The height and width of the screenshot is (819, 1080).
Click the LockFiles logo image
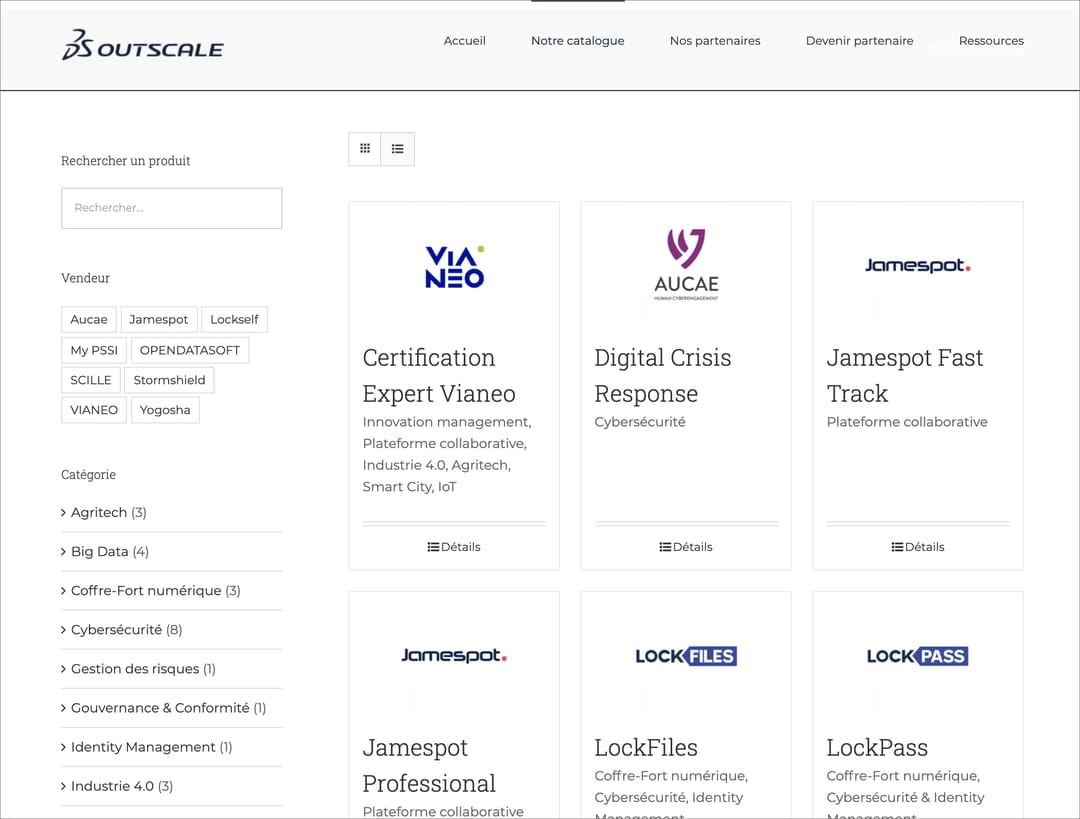[x=686, y=656]
